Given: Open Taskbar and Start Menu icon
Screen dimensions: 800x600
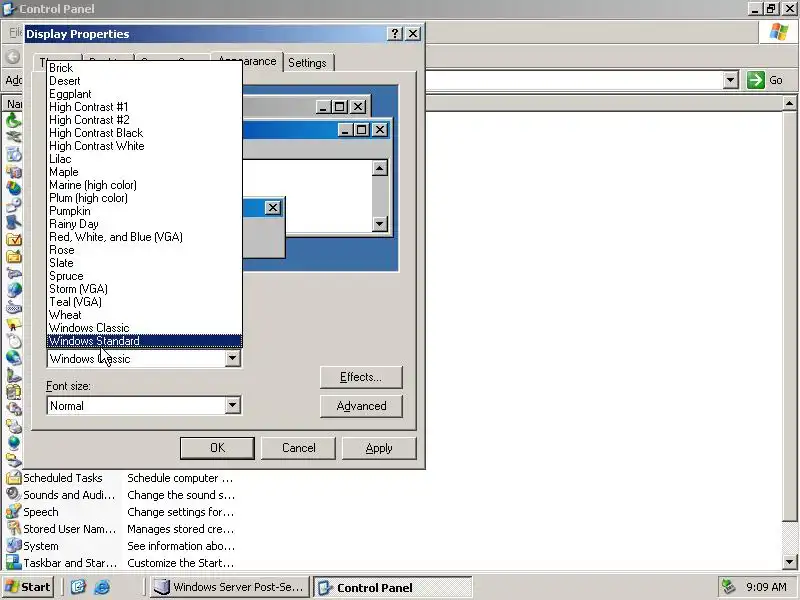Looking at the screenshot, I should [x=13, y=563].
